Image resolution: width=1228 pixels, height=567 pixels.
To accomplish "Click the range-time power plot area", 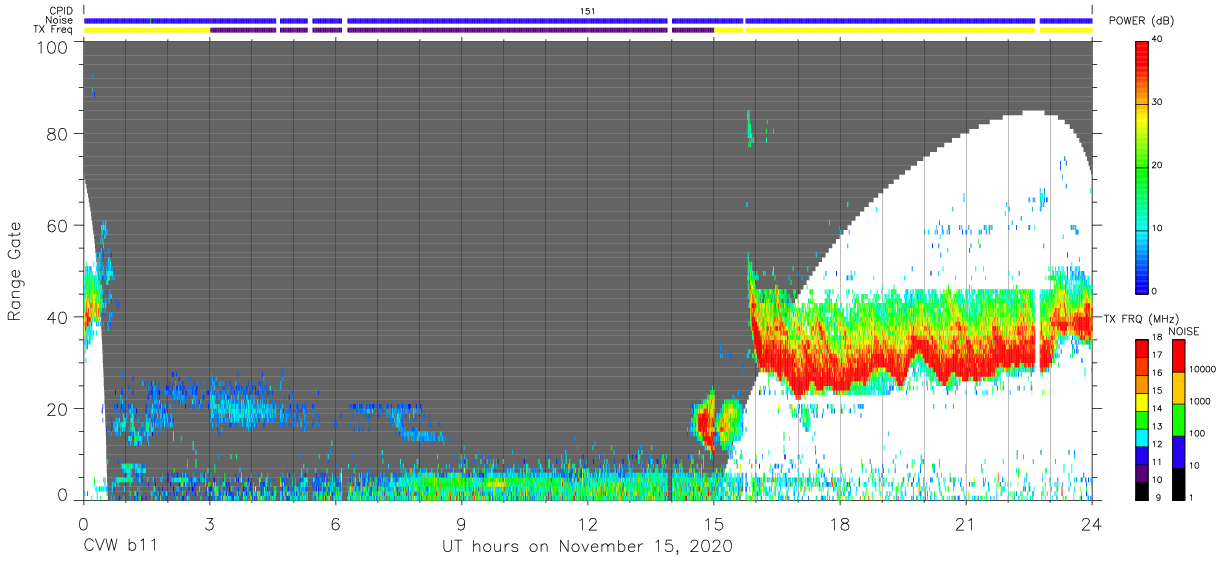I will click(588, 270).
